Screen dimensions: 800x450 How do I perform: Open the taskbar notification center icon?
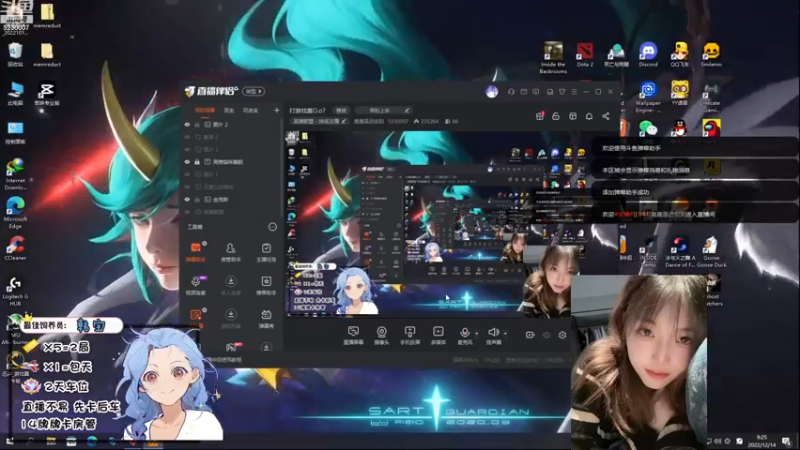click(786, 441)
